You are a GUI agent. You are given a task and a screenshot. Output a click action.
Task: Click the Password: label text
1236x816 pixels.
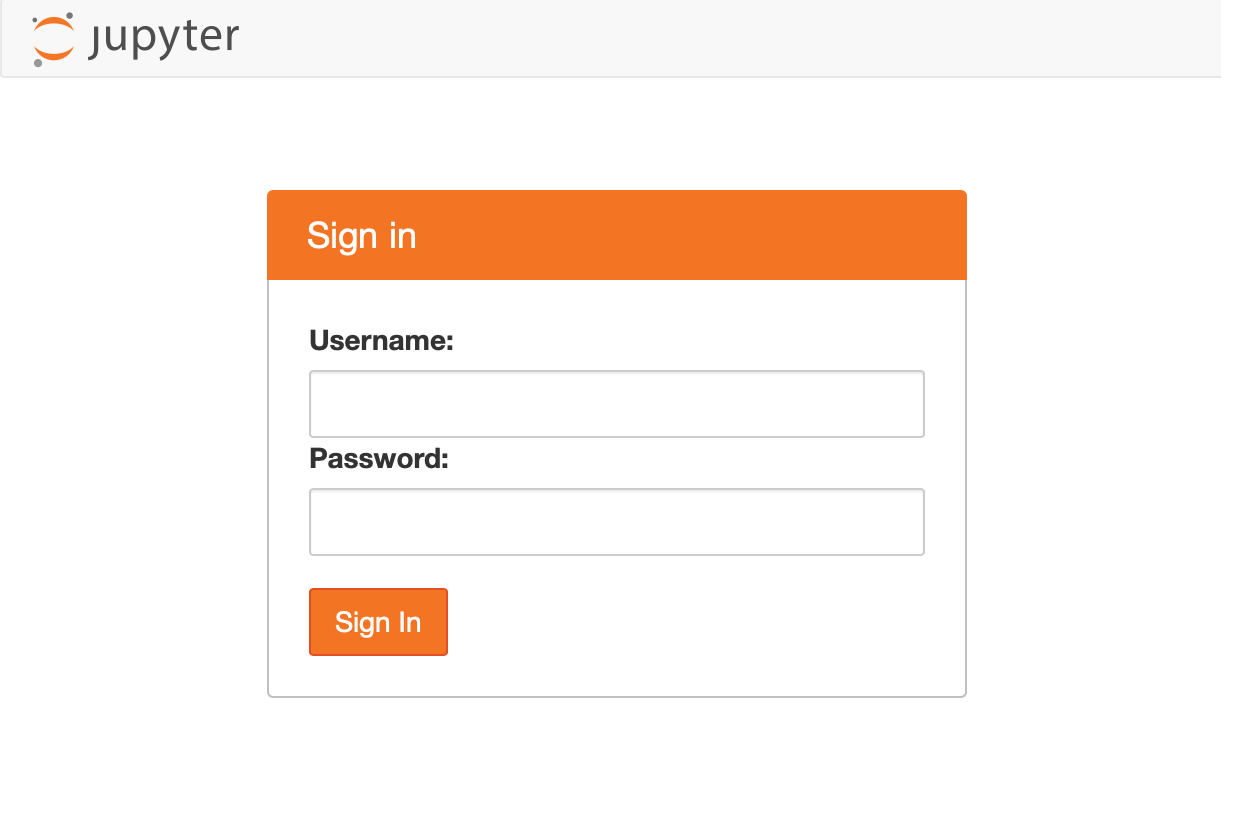pos(377,458)
